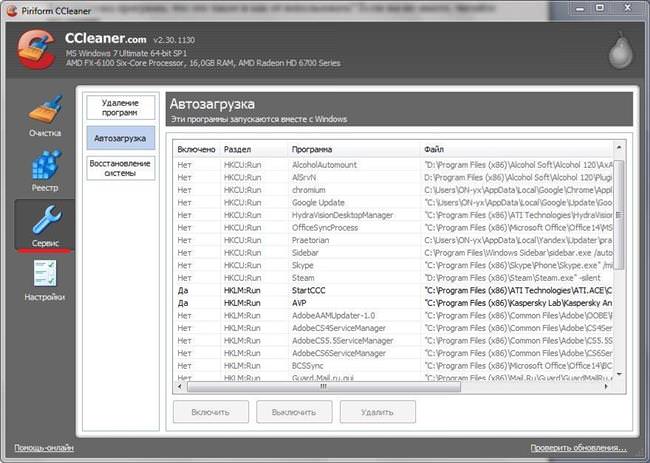Sort by the Раздел column header
This screenshot has height=463, width=650.
tap(254, 150)
